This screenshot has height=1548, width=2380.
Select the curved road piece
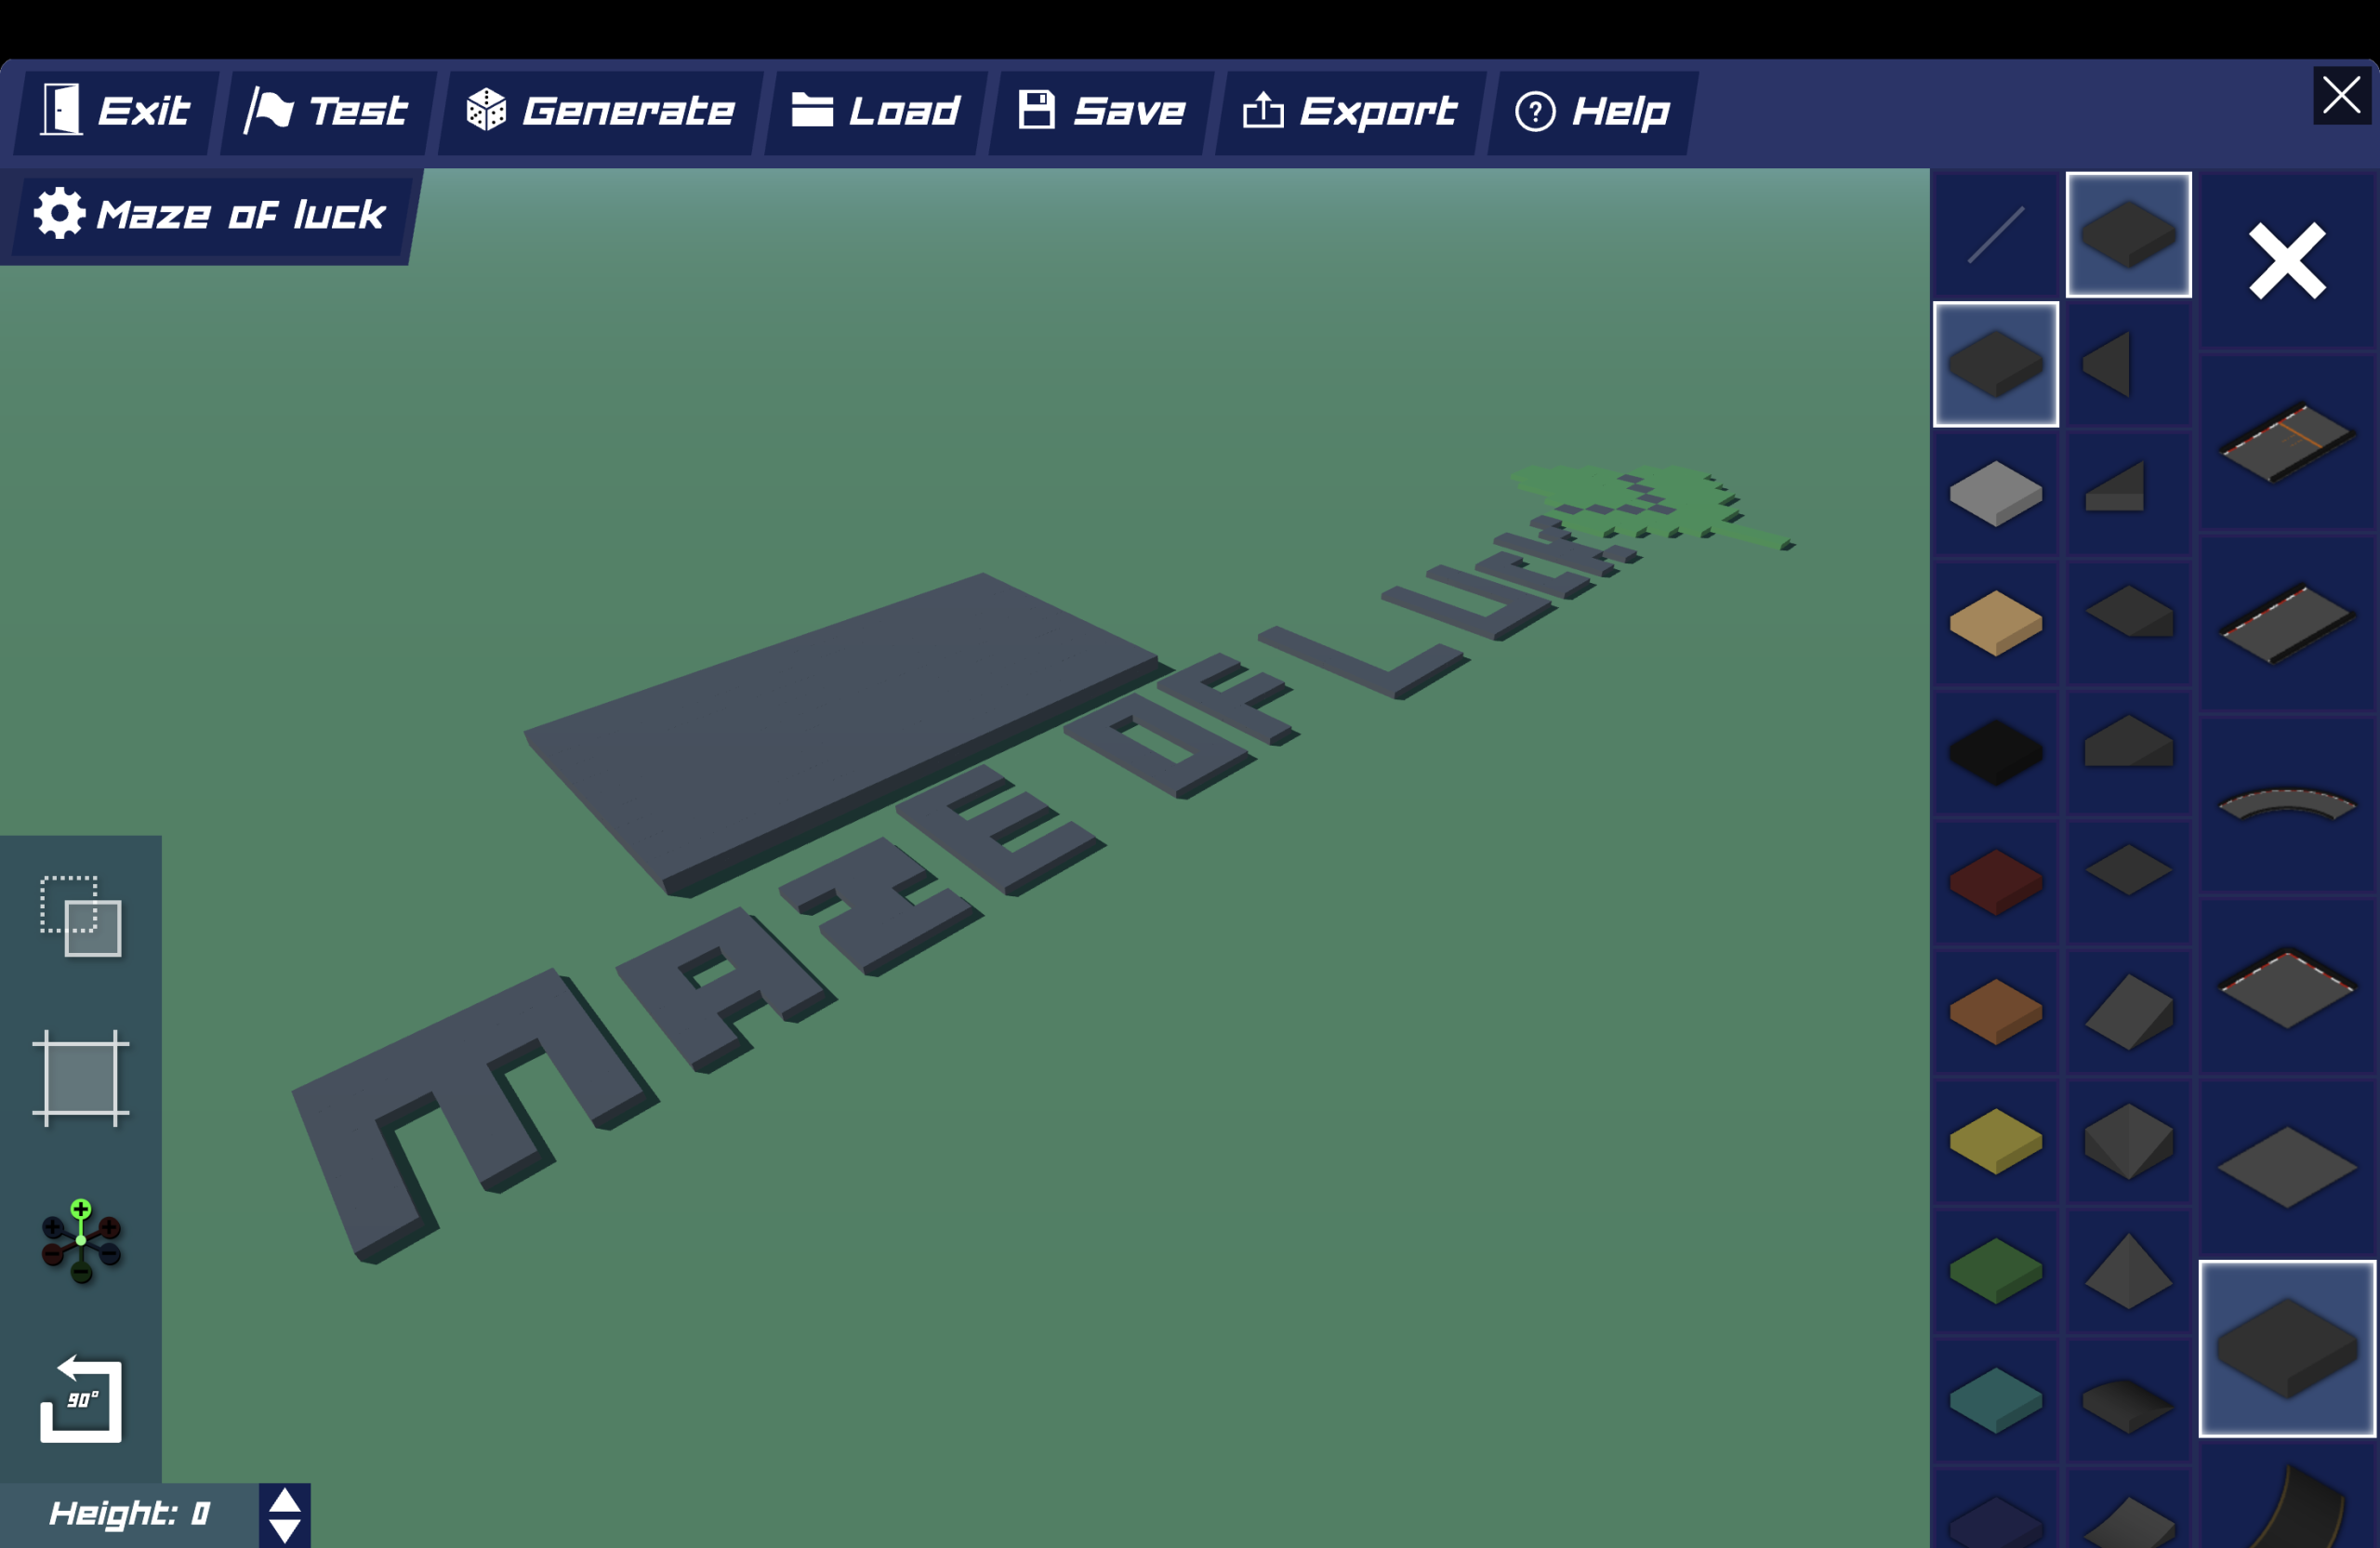coord(2287,805)
